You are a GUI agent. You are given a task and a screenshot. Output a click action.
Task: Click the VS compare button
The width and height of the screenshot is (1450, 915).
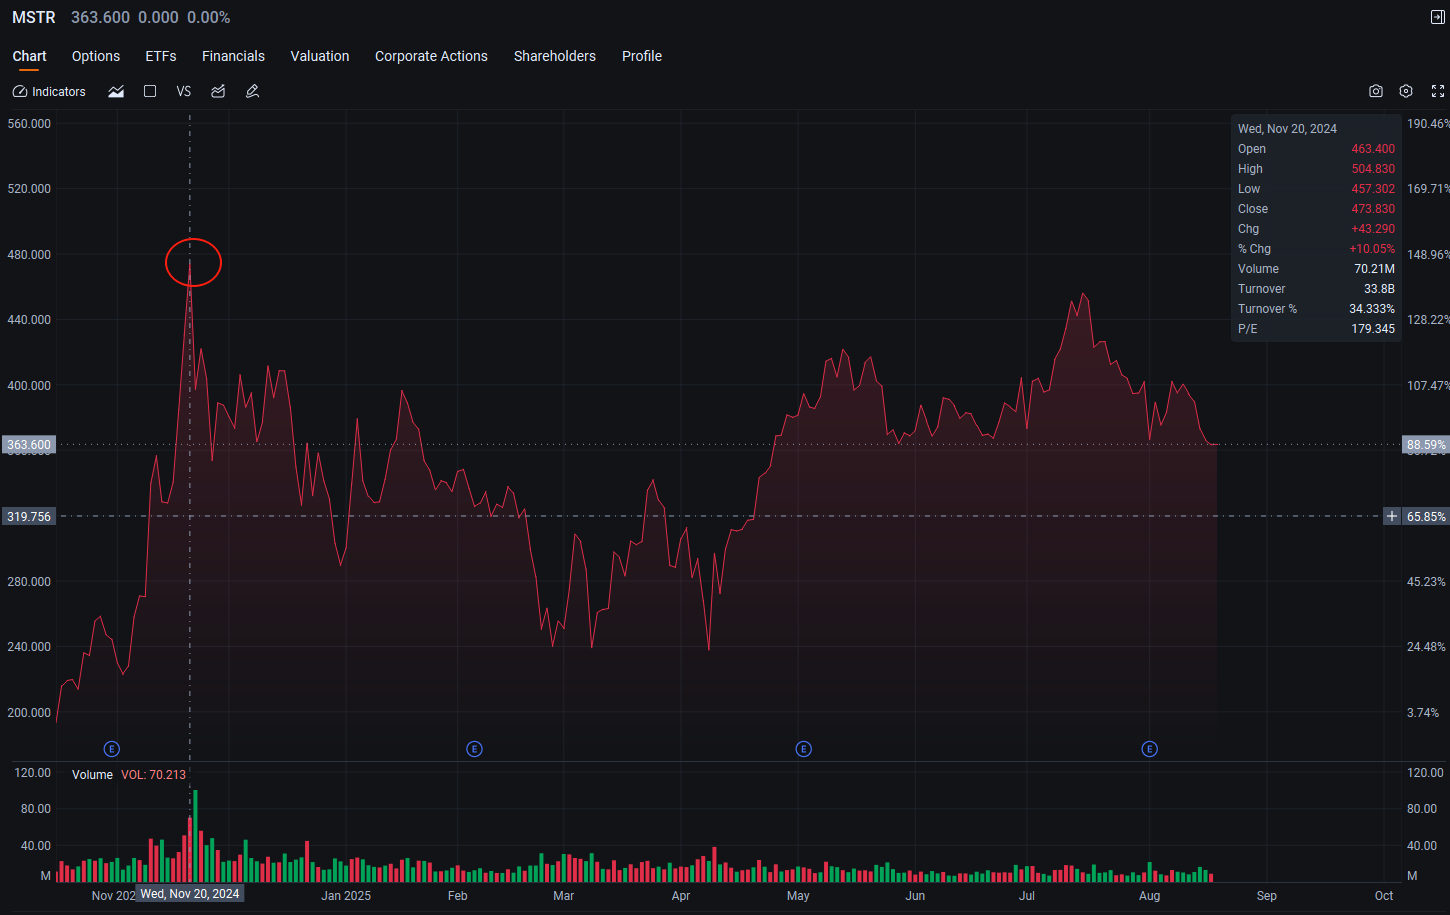[x=184, y=91]
